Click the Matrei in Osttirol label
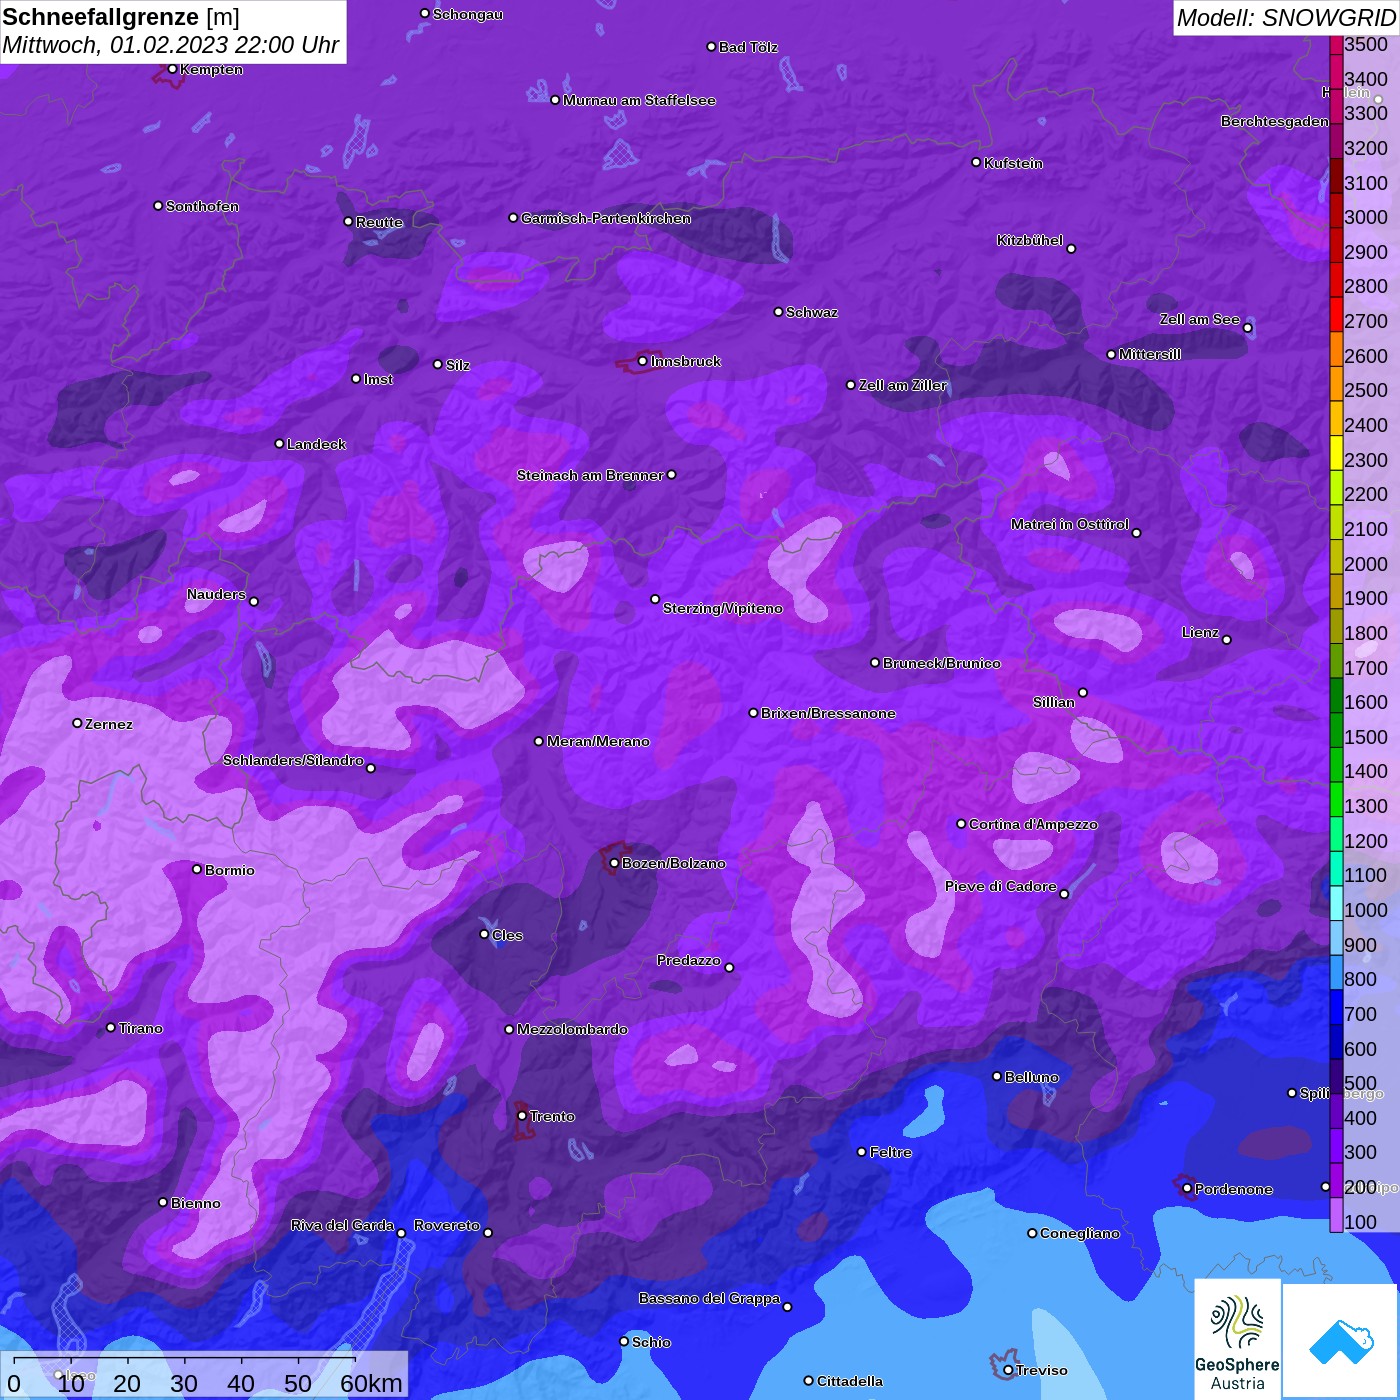The image size is (1400, 1400). pos(1070,524)
